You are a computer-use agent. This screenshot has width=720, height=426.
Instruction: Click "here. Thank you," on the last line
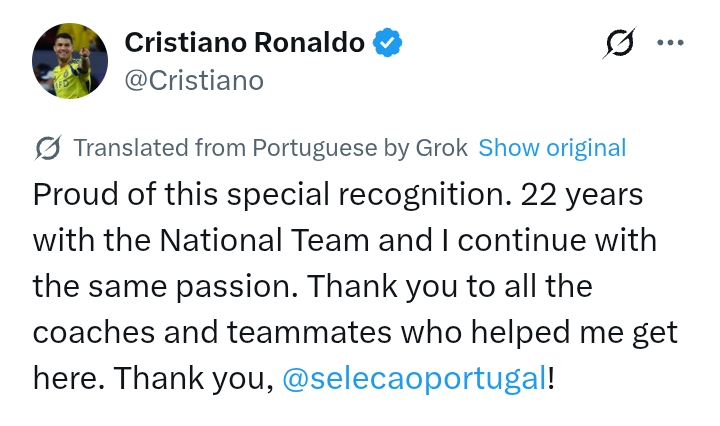(151, 379)
